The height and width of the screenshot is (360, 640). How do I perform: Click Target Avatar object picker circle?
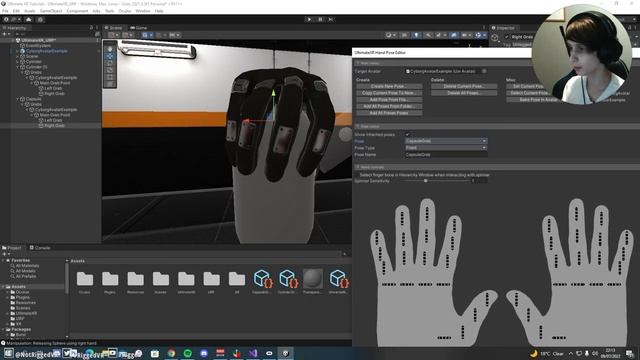484,71
